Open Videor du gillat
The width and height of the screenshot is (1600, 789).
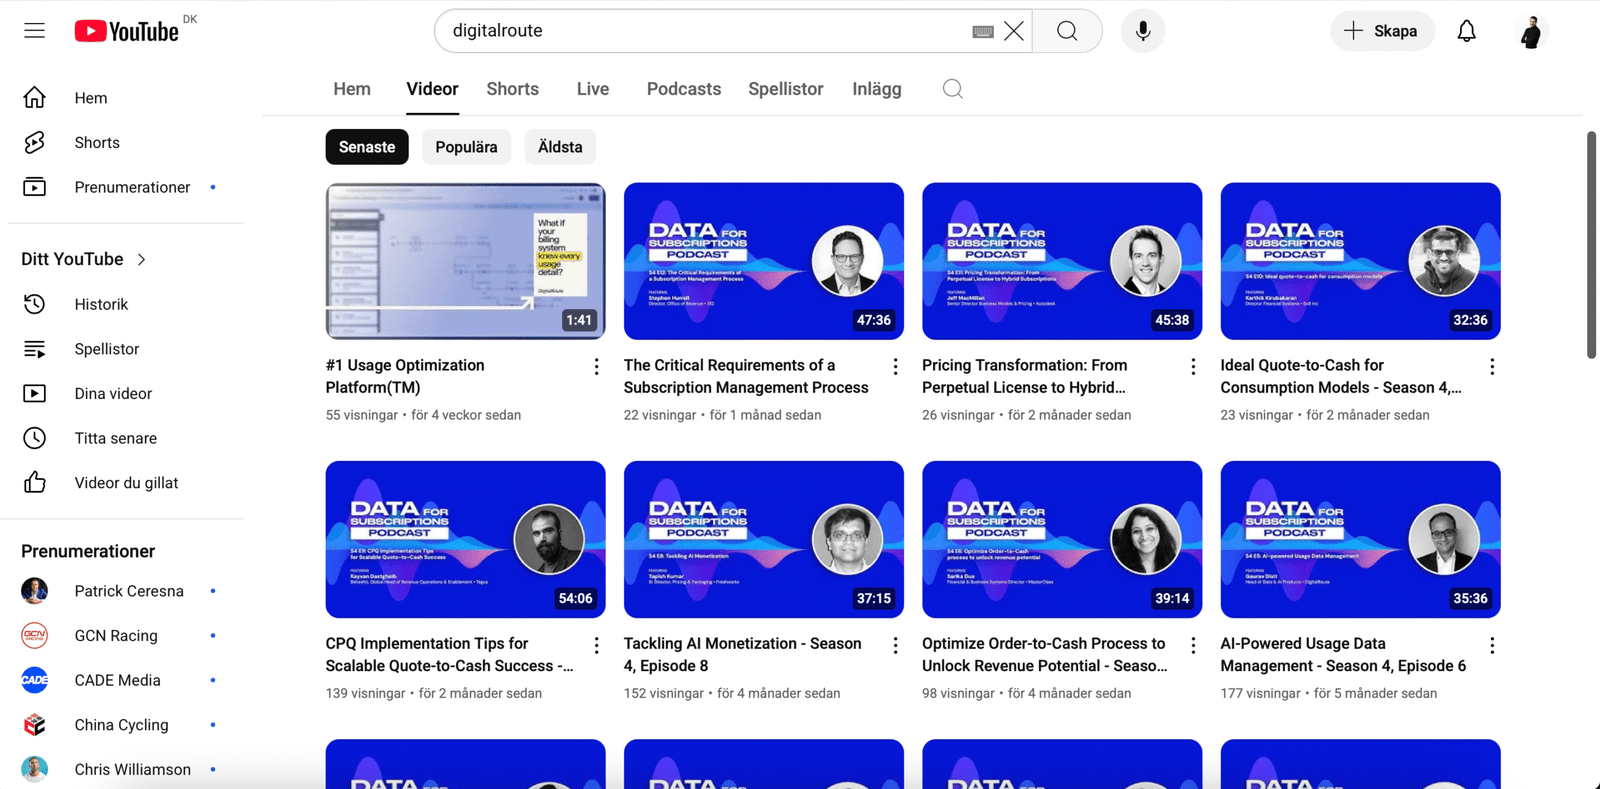pos(126,483)
